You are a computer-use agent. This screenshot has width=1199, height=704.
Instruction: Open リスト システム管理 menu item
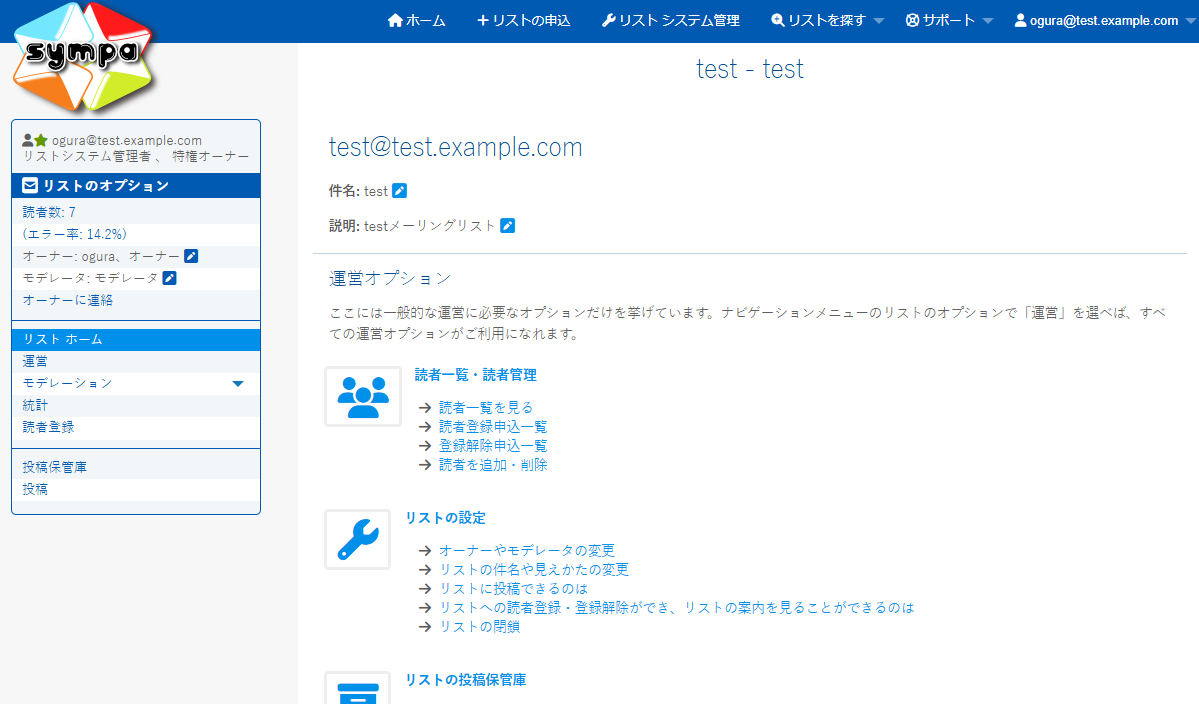coord(670,20)
